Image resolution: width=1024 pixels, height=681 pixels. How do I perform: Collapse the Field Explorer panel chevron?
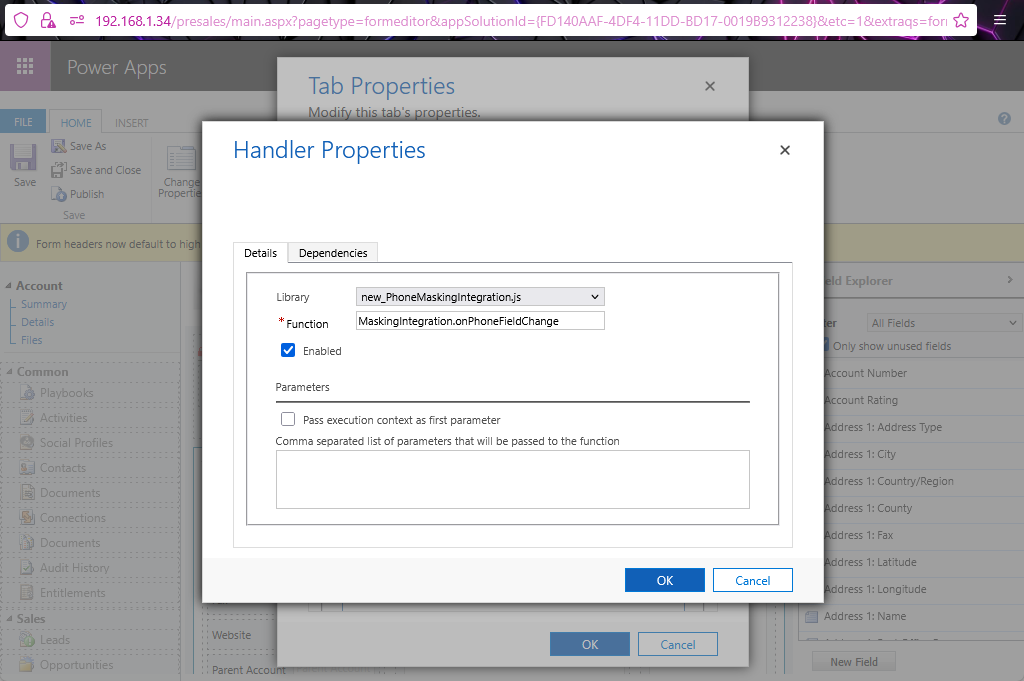1009,281
